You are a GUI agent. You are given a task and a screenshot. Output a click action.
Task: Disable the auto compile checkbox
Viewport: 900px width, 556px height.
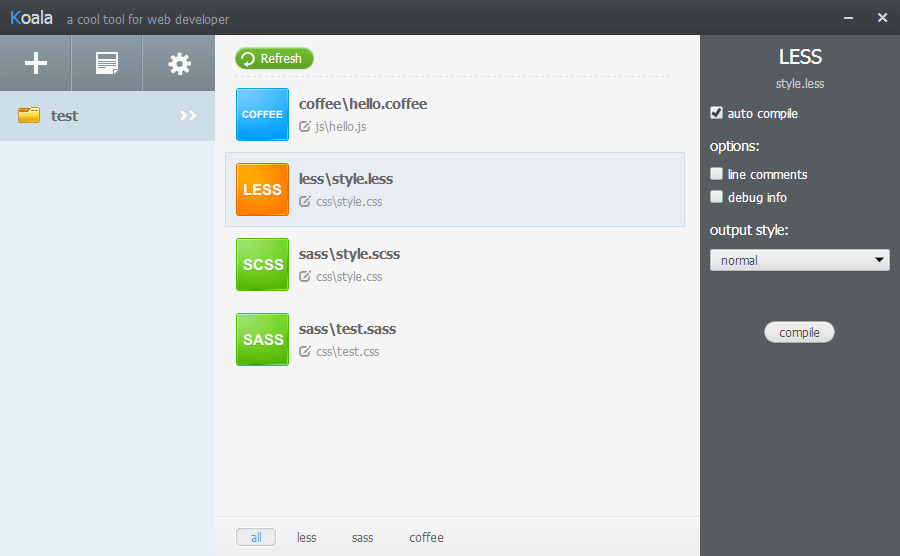(716, 113)
